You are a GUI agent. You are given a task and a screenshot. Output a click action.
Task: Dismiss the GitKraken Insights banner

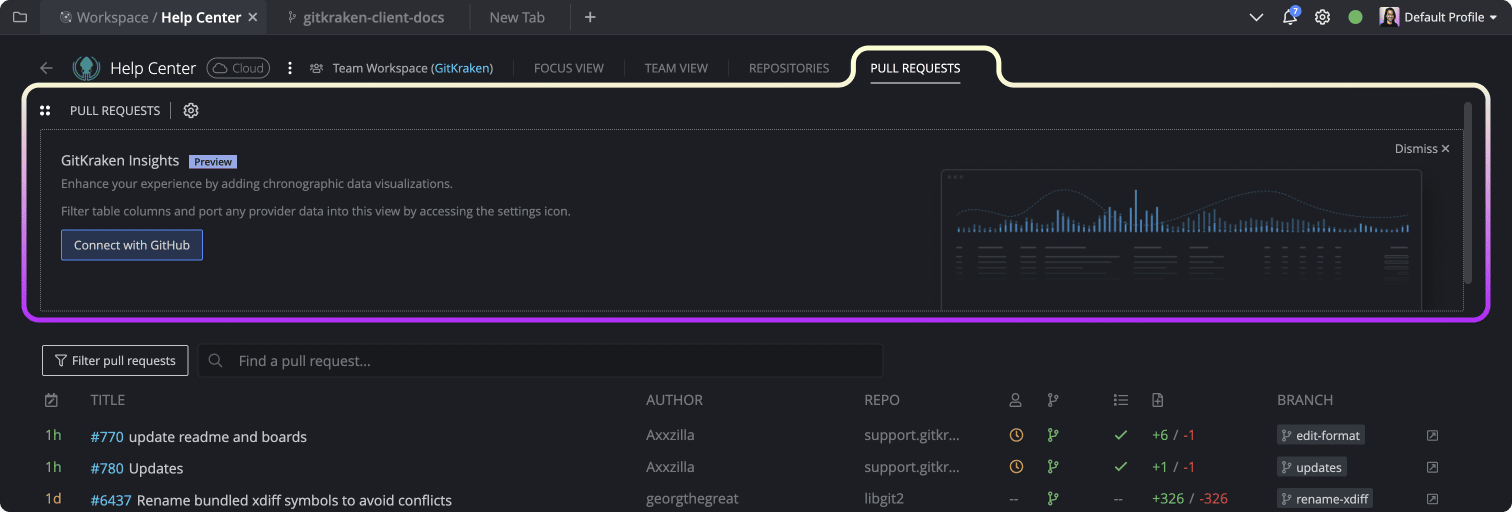(1422, 148)
